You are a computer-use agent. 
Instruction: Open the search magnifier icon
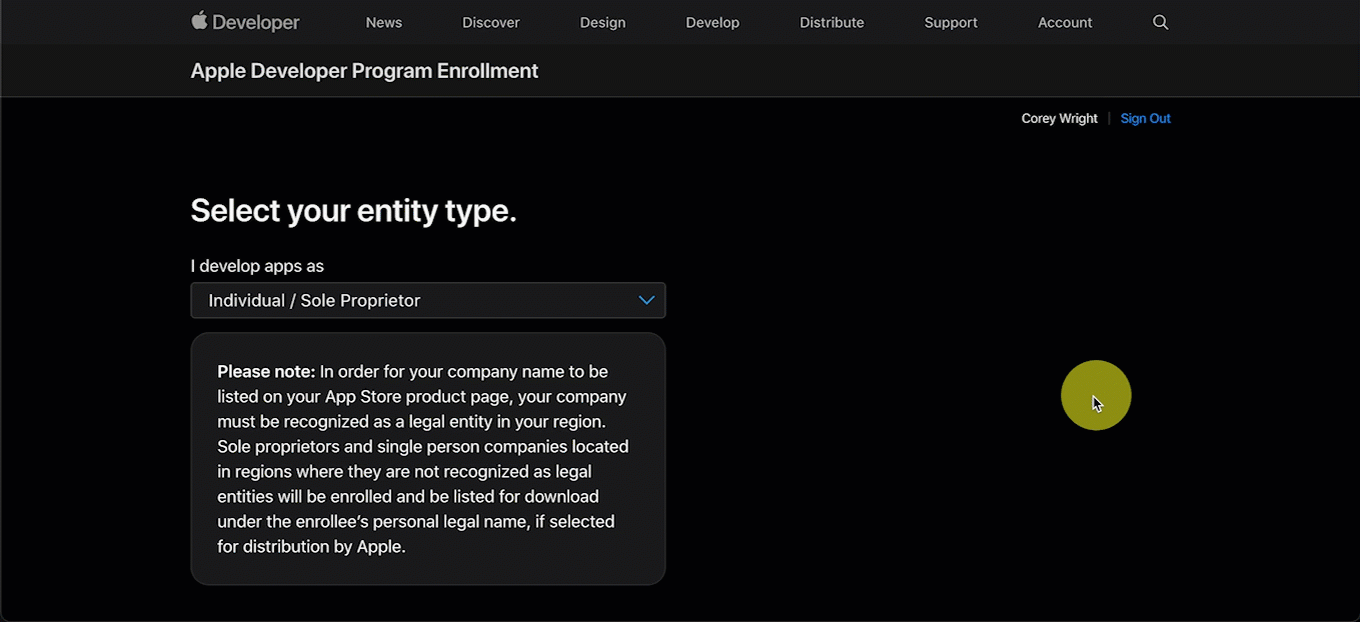point(1160,22)
